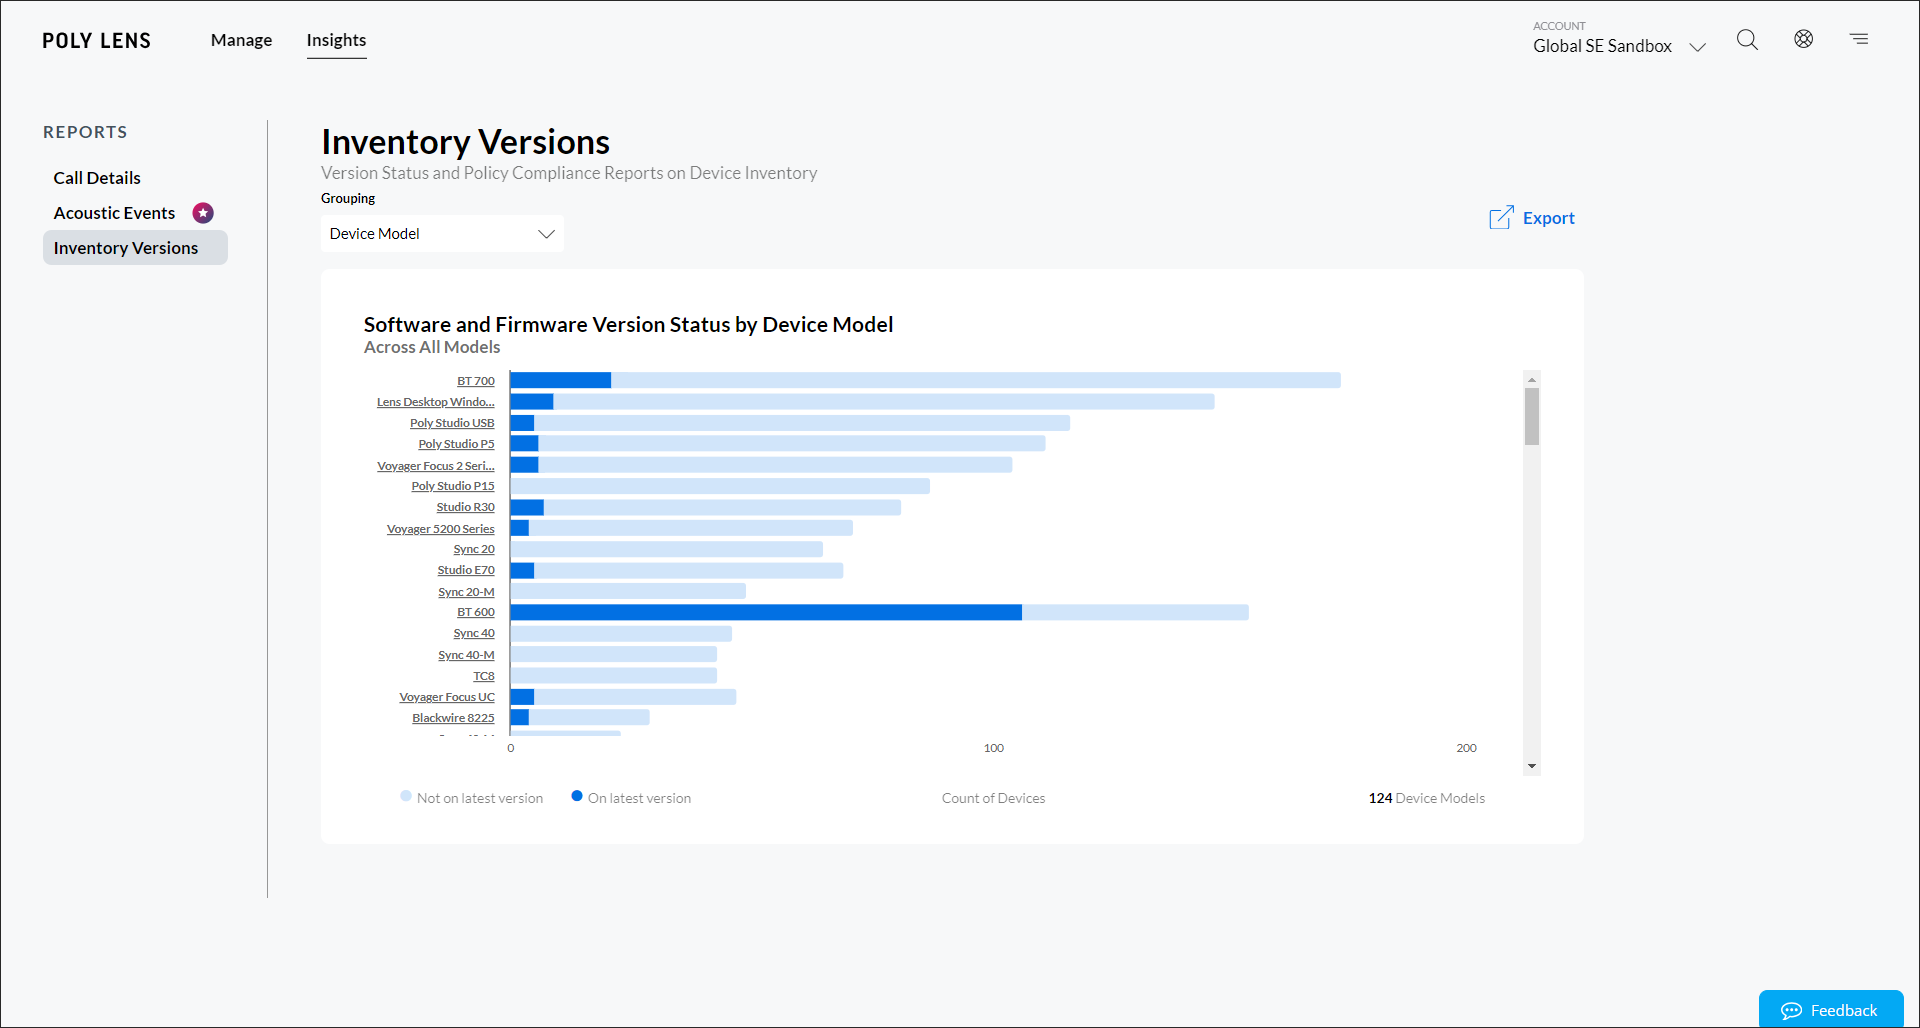Click the Poly Lens logo
This screenshot has width=1920, height=1028.
pyautogui.click(x=96, y=40)
